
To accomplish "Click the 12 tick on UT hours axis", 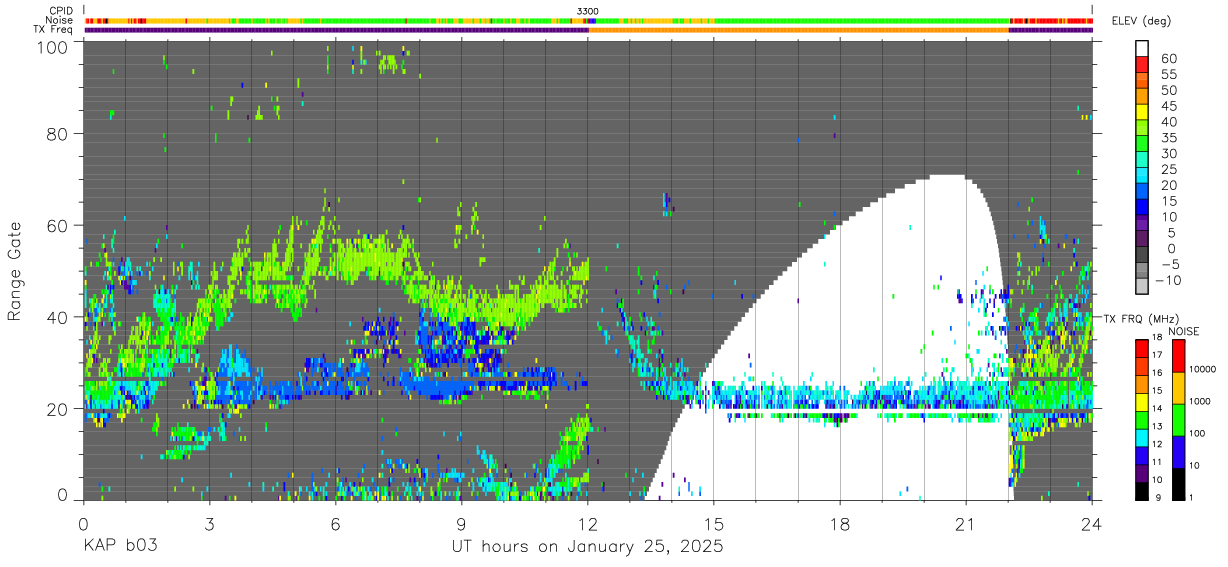I will [x=588, y=524].
